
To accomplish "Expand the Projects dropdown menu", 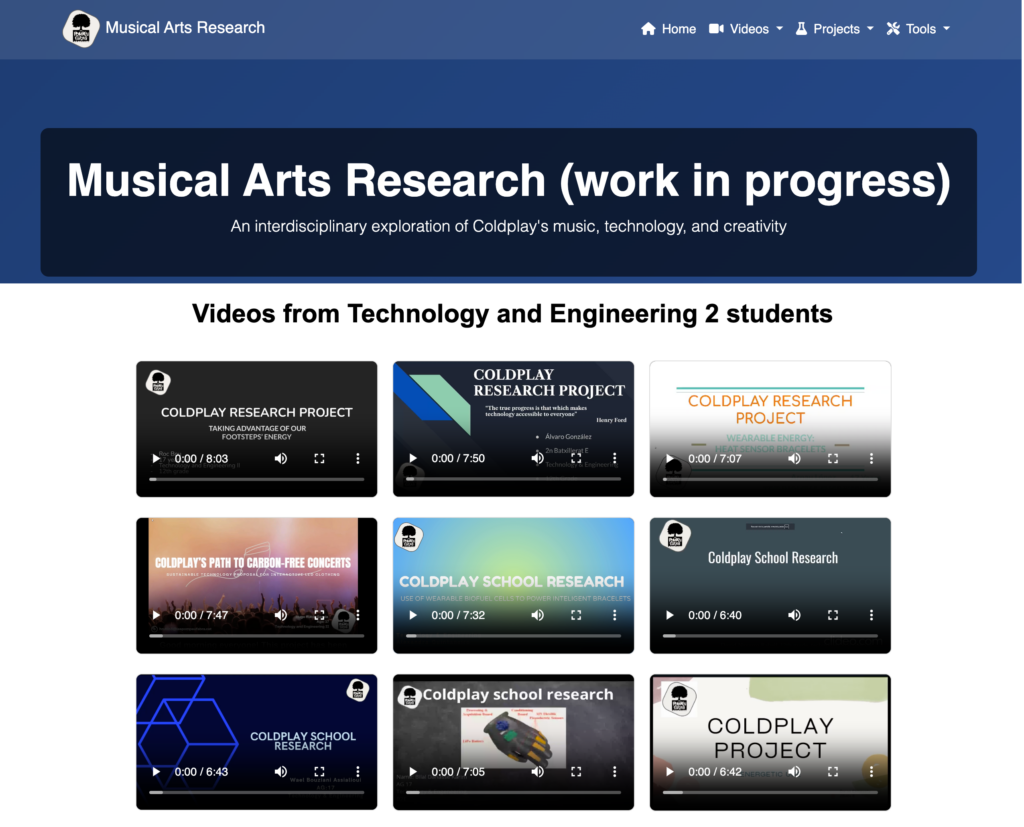I will 834,29.
